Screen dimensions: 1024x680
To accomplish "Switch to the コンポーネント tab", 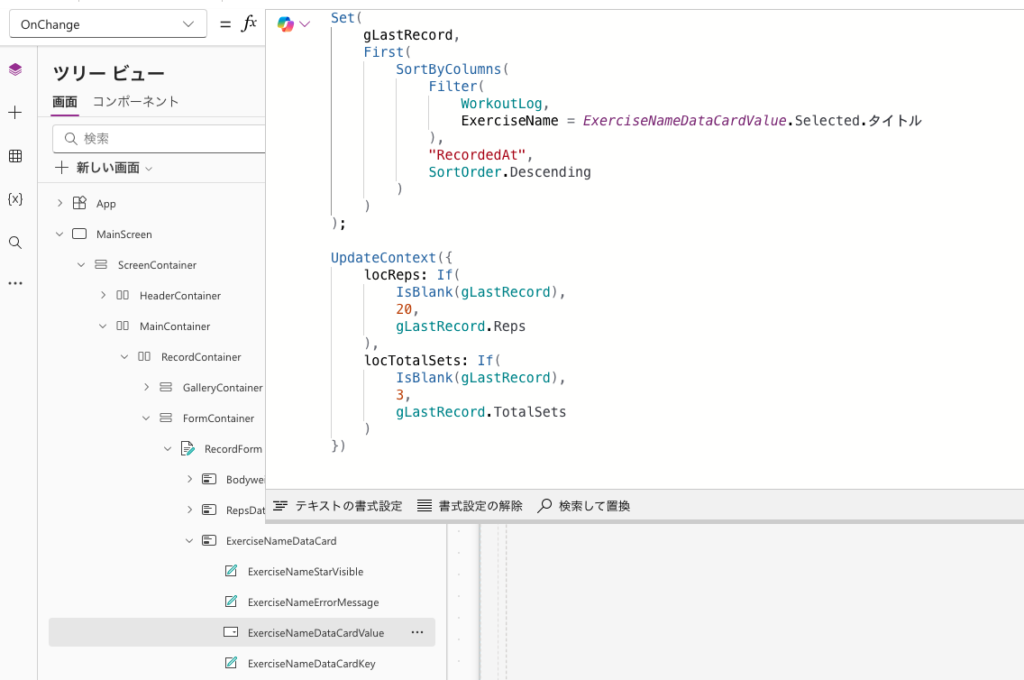I will coord(135,102).
